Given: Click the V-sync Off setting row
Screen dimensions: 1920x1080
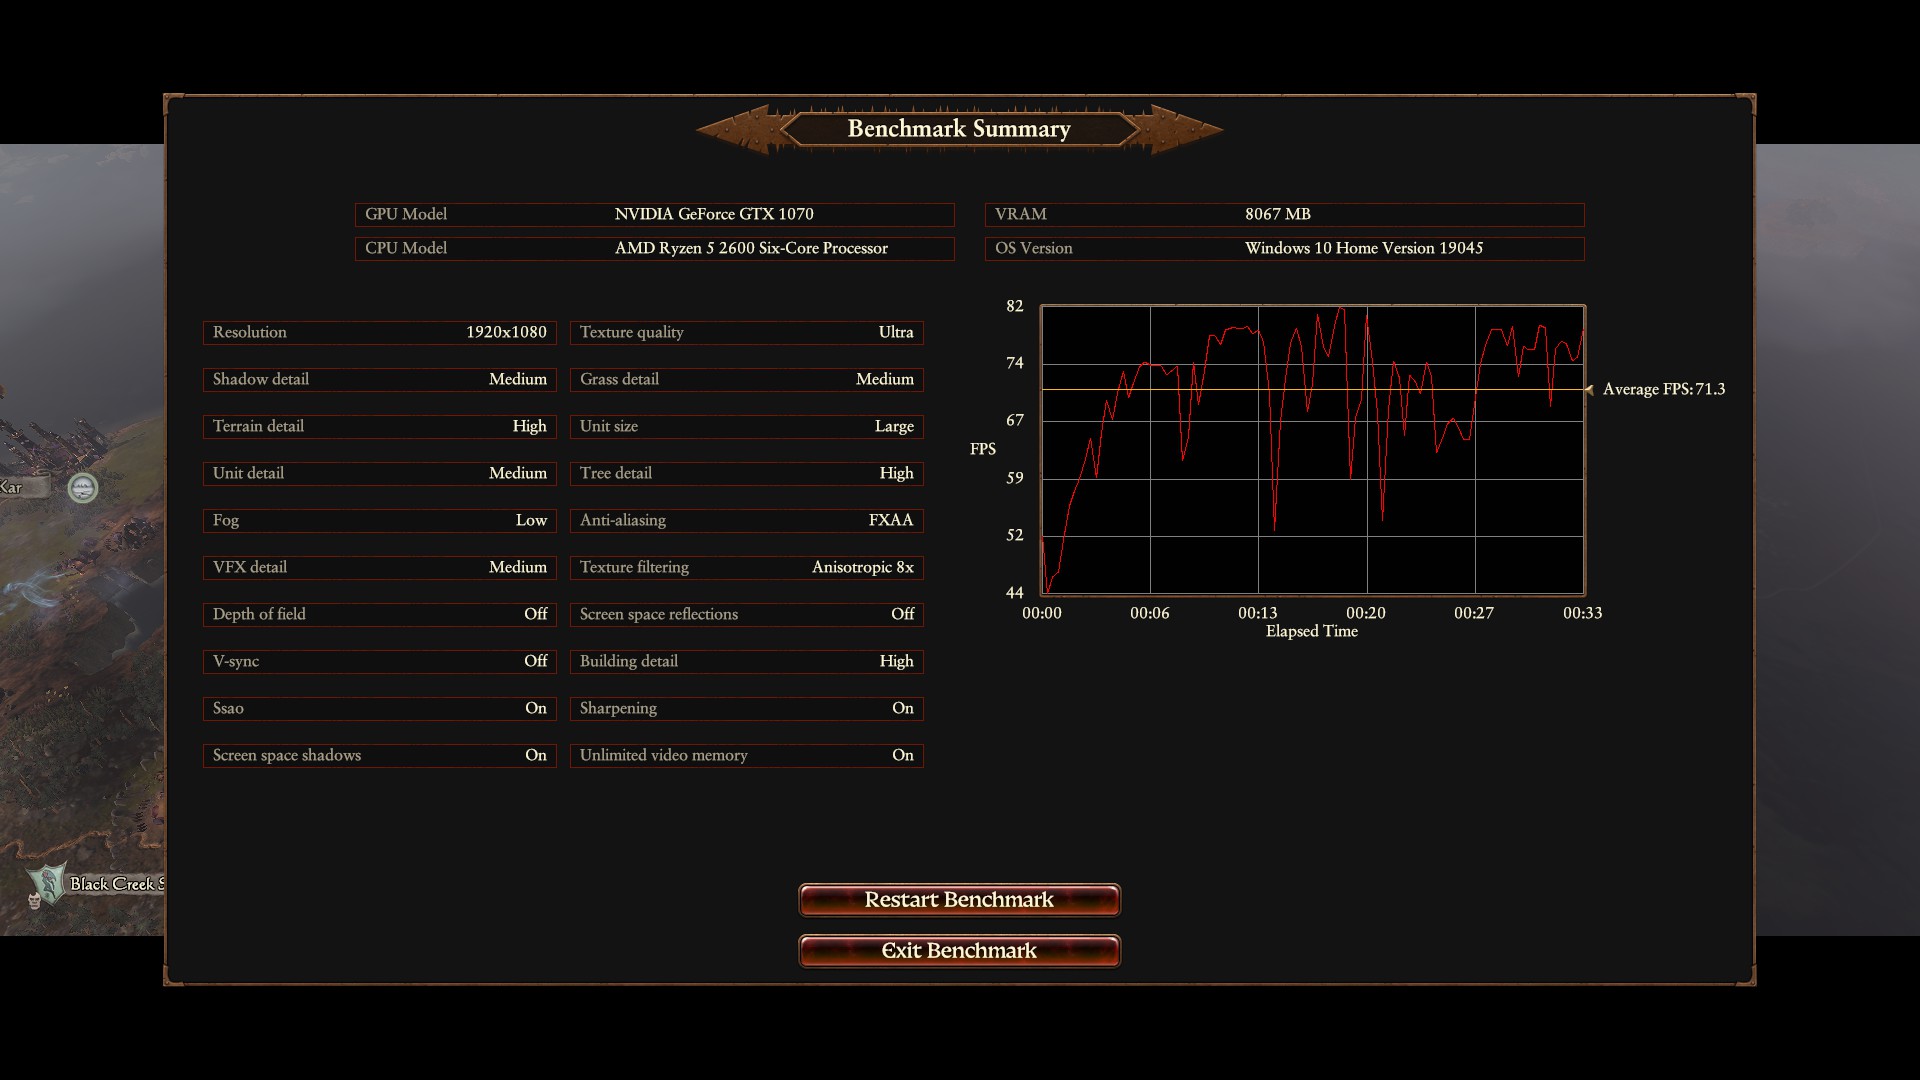Looking at the screenshot, I should 379,661.
